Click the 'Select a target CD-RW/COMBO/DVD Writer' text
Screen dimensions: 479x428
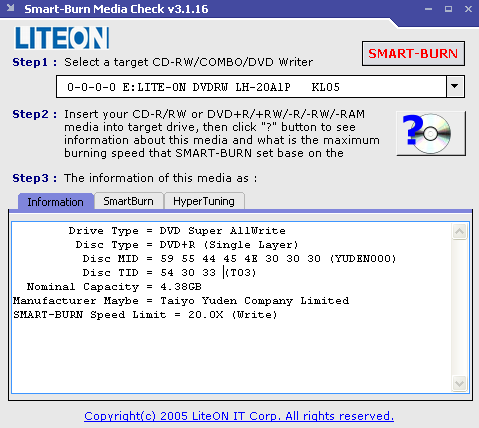pyautogui.click(x=189, y=62)
